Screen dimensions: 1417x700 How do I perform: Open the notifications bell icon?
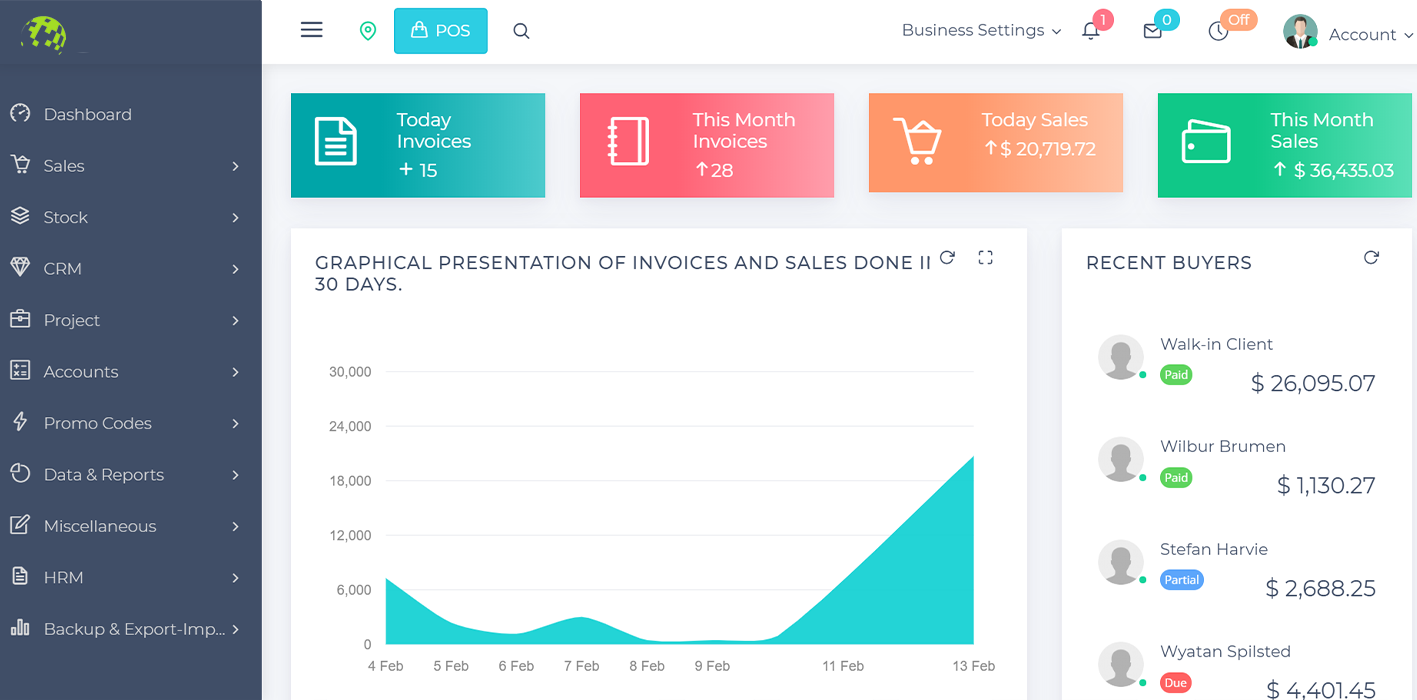1091,31
